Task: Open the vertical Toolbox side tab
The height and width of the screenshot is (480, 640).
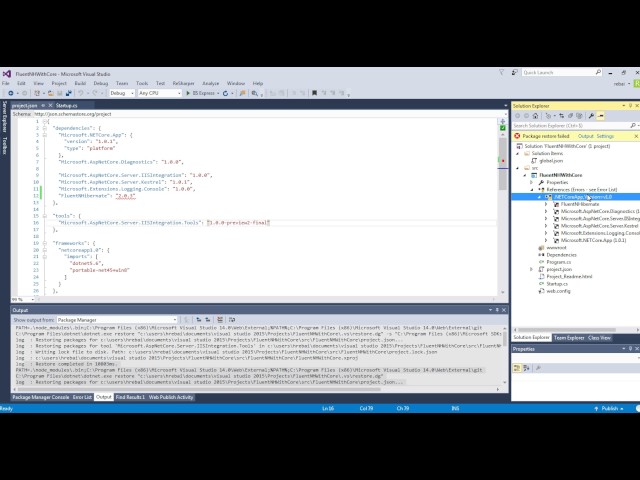Action: [x=5, y=146]
